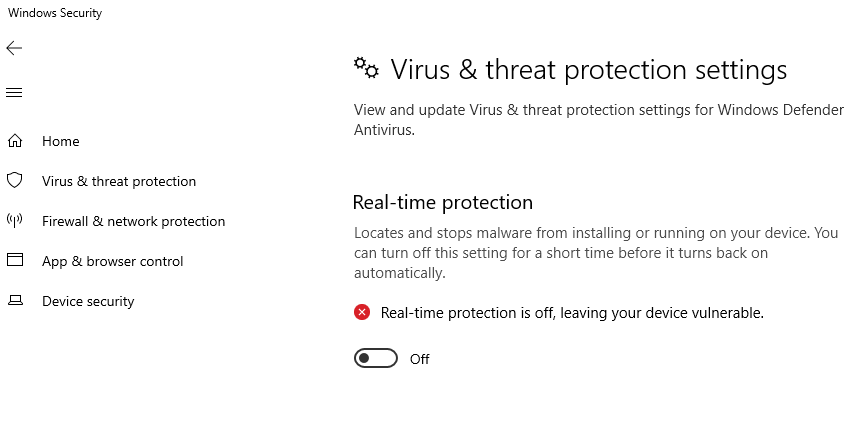Open the hamburger navigation menu
Image resolution: width=866 pixels, height=423 pixels.
click(x=14, y=93)
